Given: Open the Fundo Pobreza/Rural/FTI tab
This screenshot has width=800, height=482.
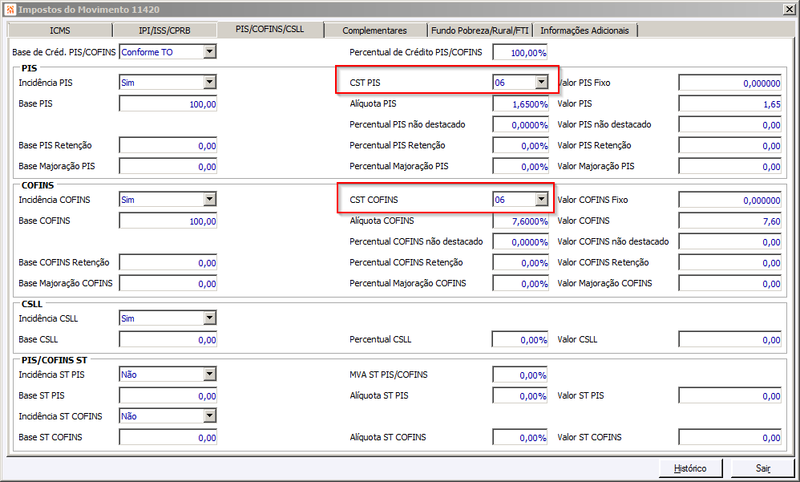Looking at the screenshot, I should pos(480,30).
